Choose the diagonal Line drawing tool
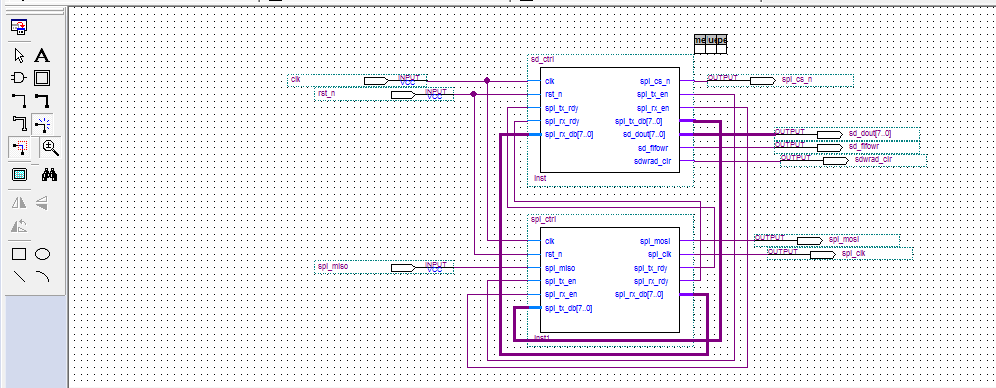Image resolution: width=996 pixels, height=388 pixels. (x=19, y=276)
